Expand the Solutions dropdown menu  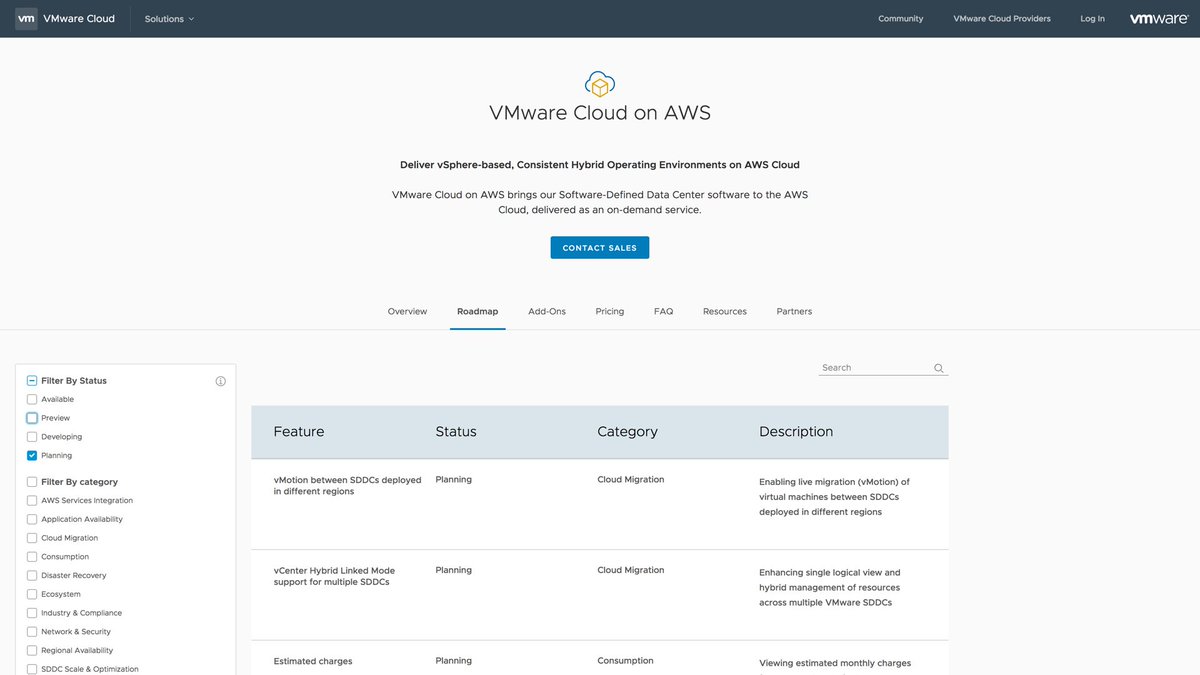(x=169, y=19)
